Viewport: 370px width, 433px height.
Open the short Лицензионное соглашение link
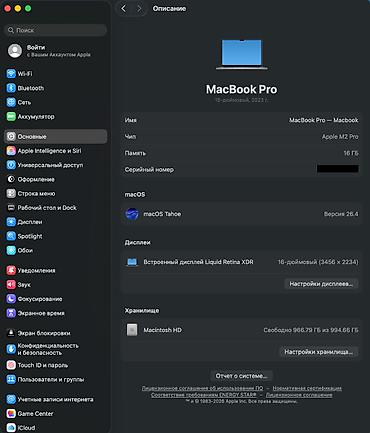coord(299,395)
